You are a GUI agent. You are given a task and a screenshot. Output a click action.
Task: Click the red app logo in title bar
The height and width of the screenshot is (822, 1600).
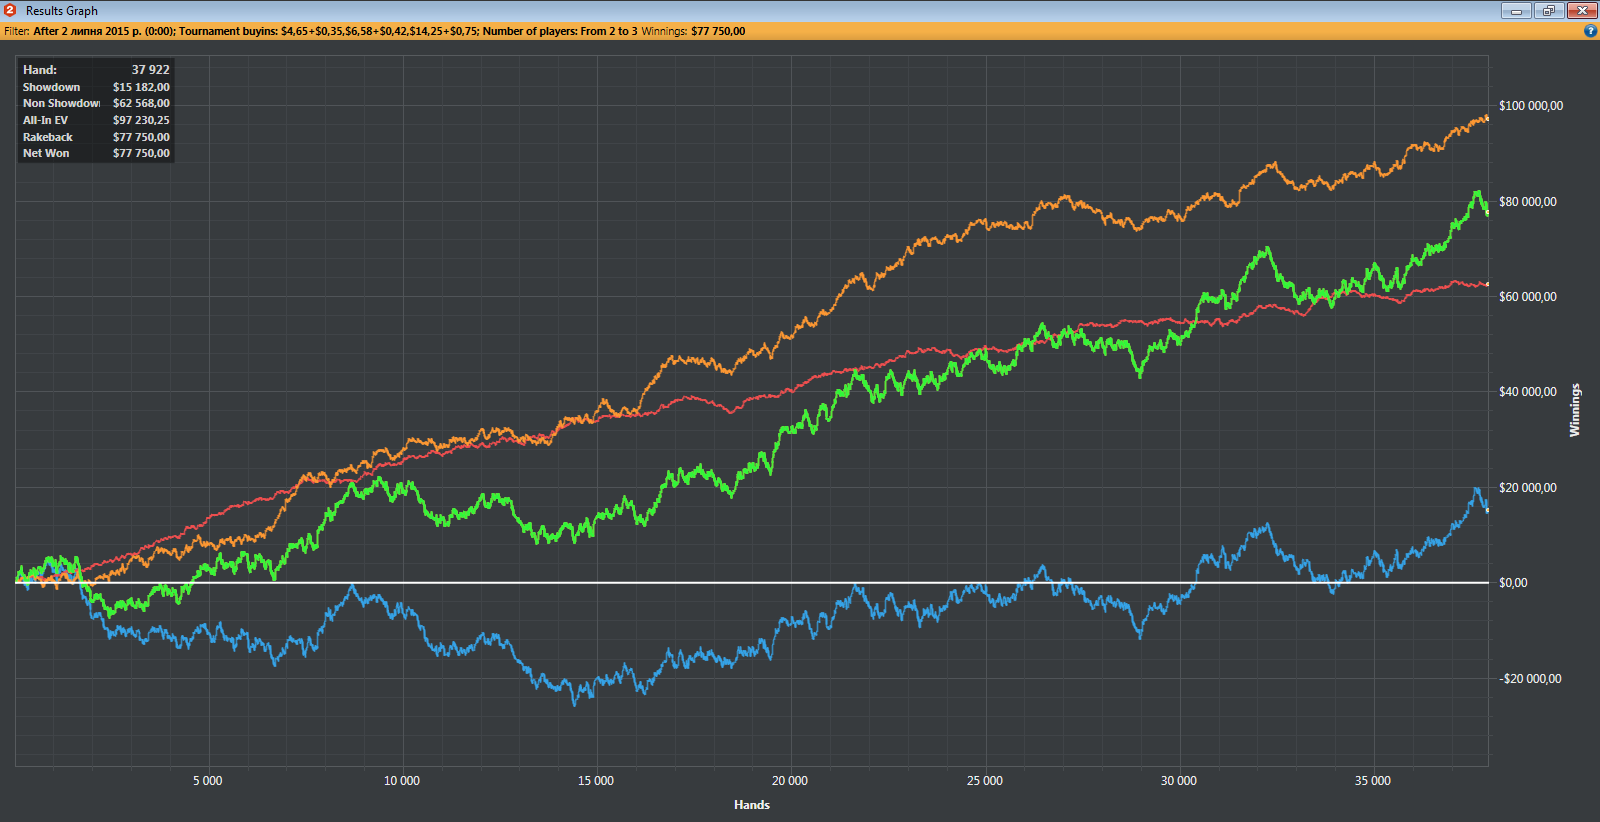(x=10, y=10)
